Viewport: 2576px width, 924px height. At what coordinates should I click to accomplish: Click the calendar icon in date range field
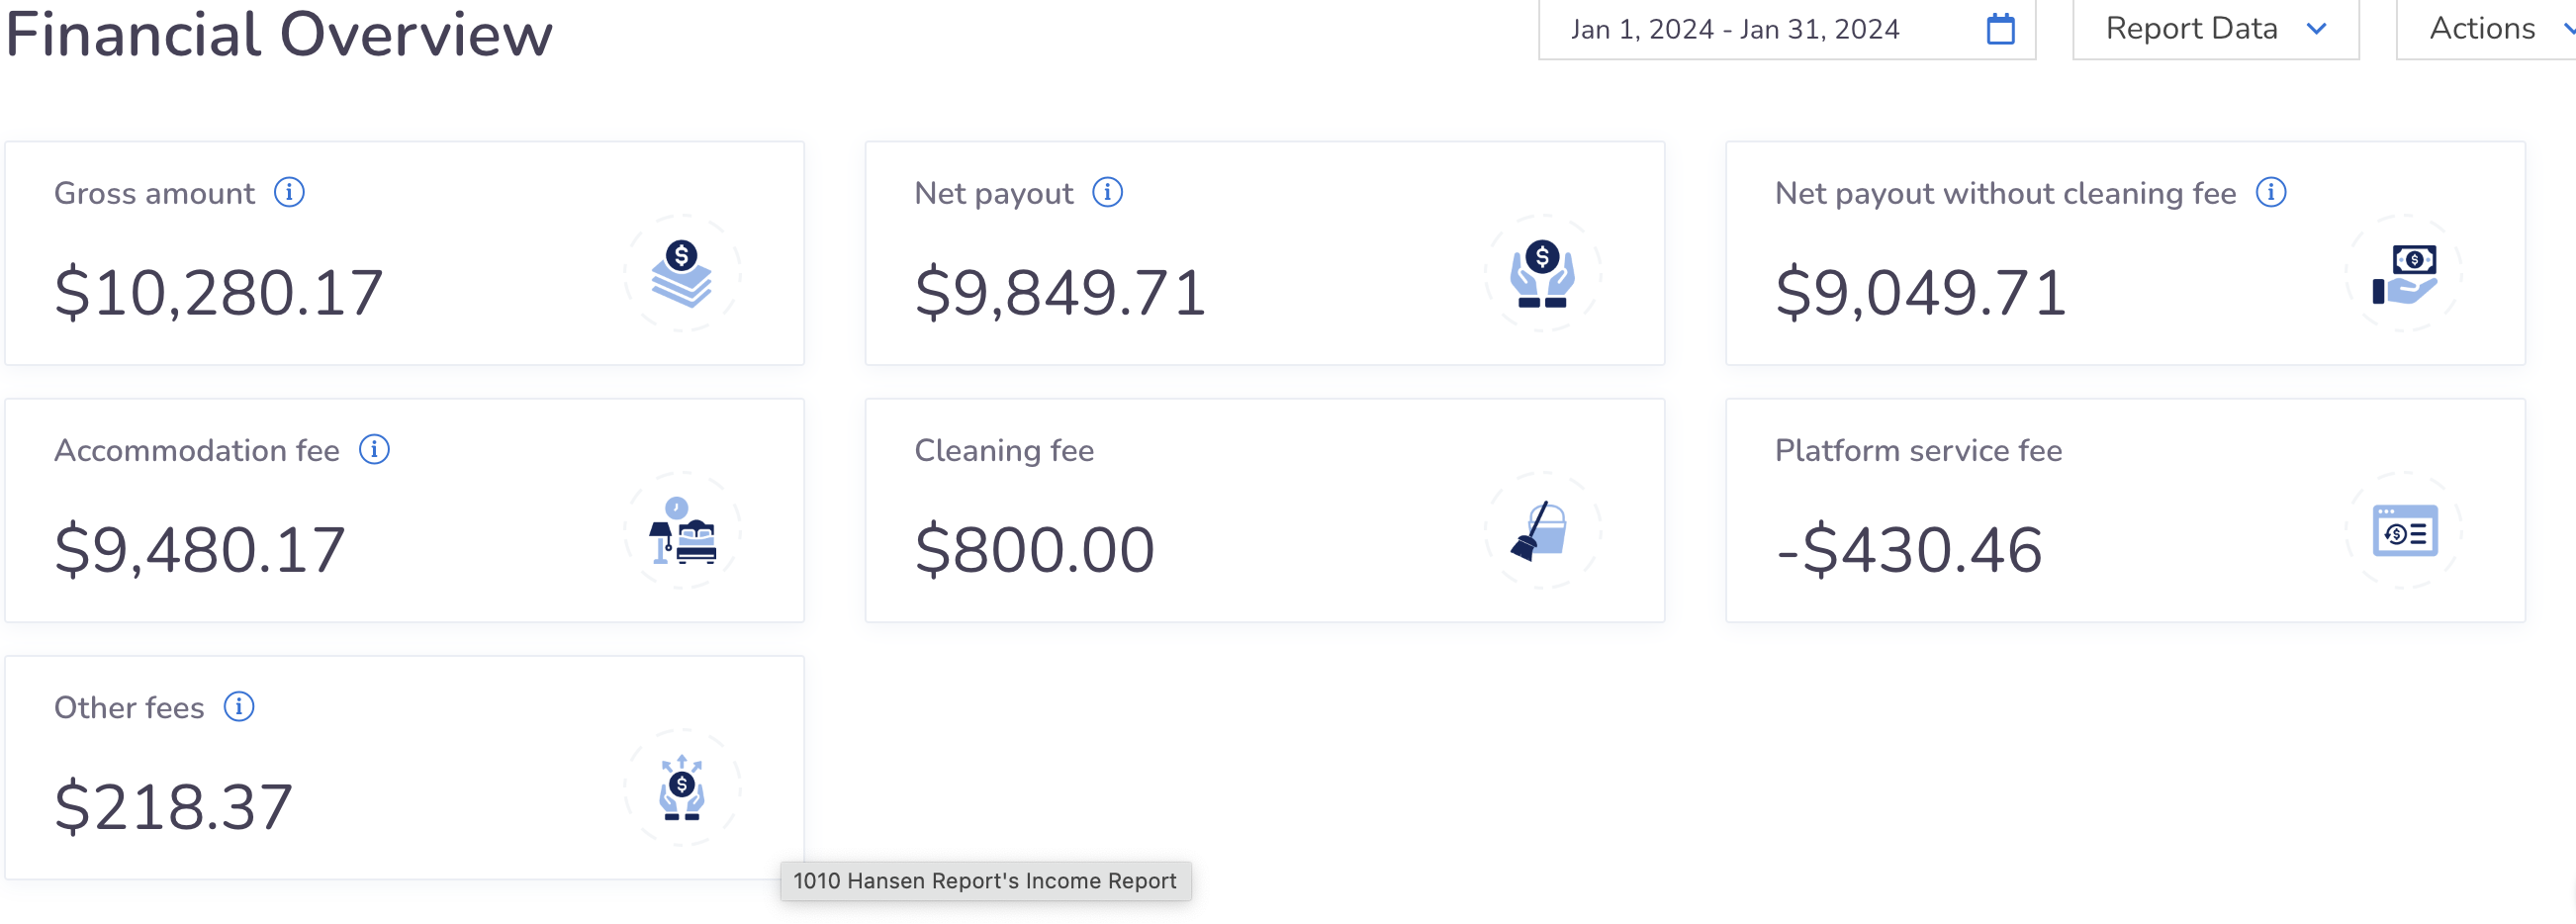tap(2000, 28)
